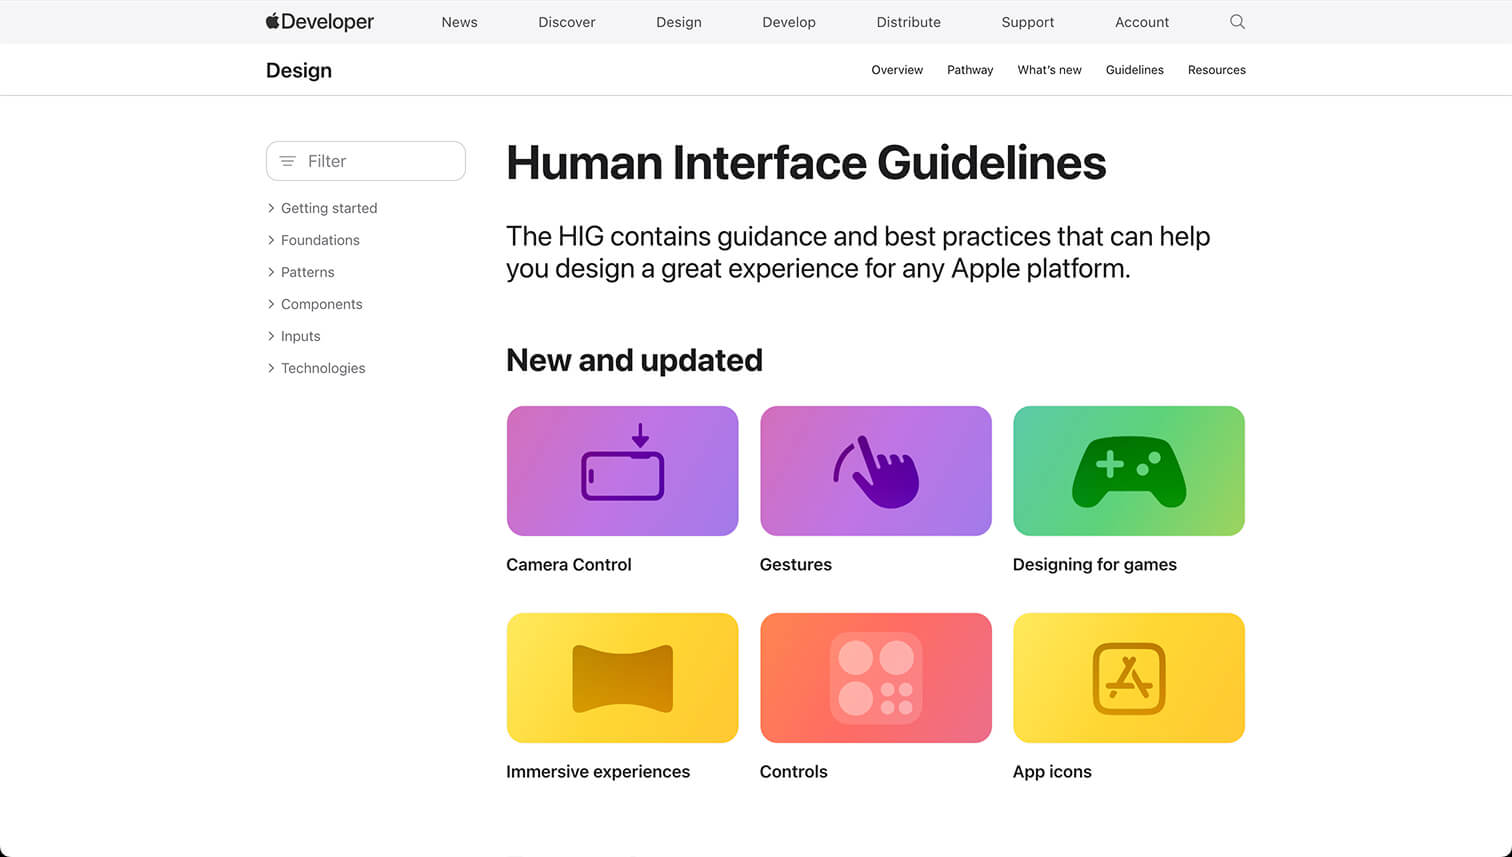
Task: Expand the Components chevron
Action: coord(271,304)
